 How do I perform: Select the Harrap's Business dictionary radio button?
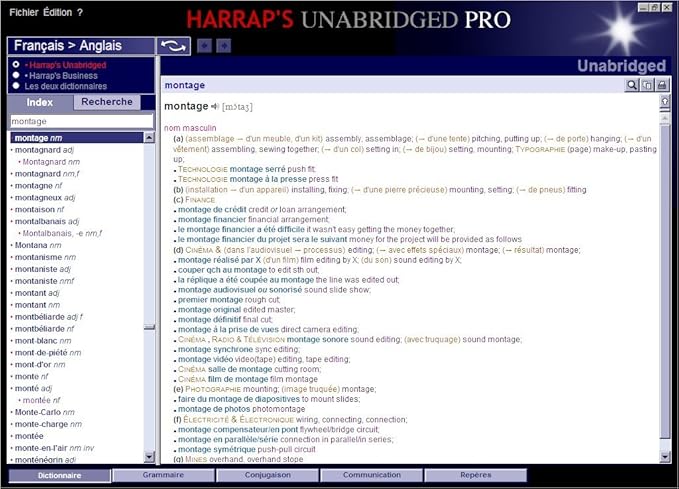16,75
